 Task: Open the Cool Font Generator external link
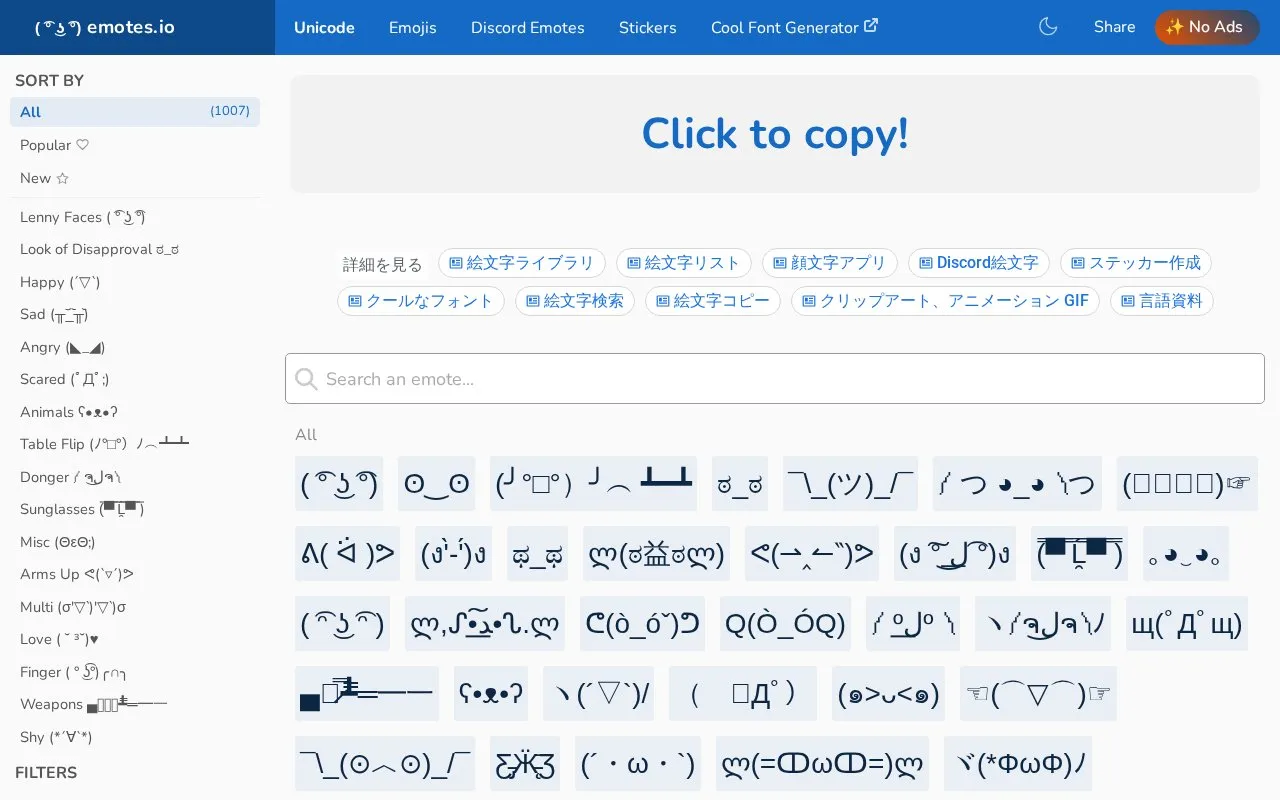(794, 27)
